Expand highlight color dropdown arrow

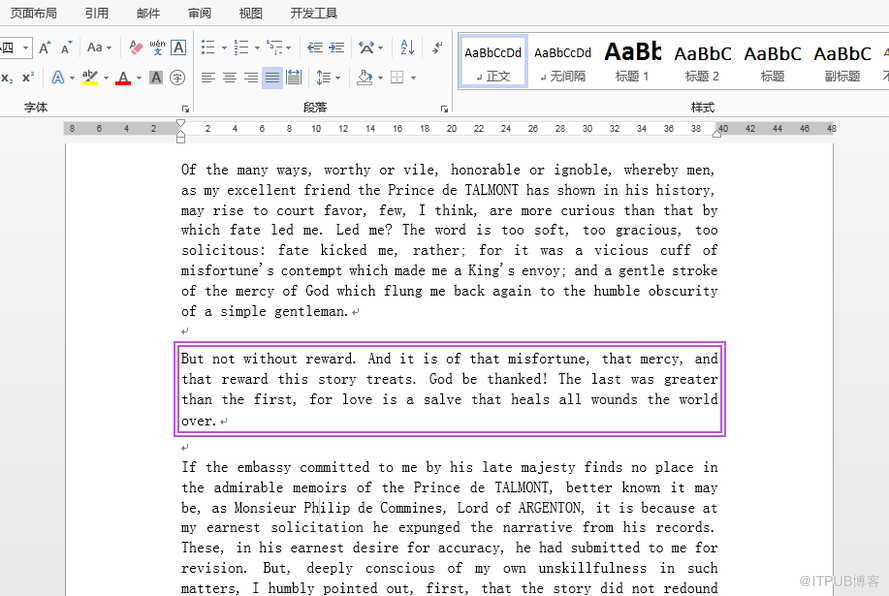(106, 78)
